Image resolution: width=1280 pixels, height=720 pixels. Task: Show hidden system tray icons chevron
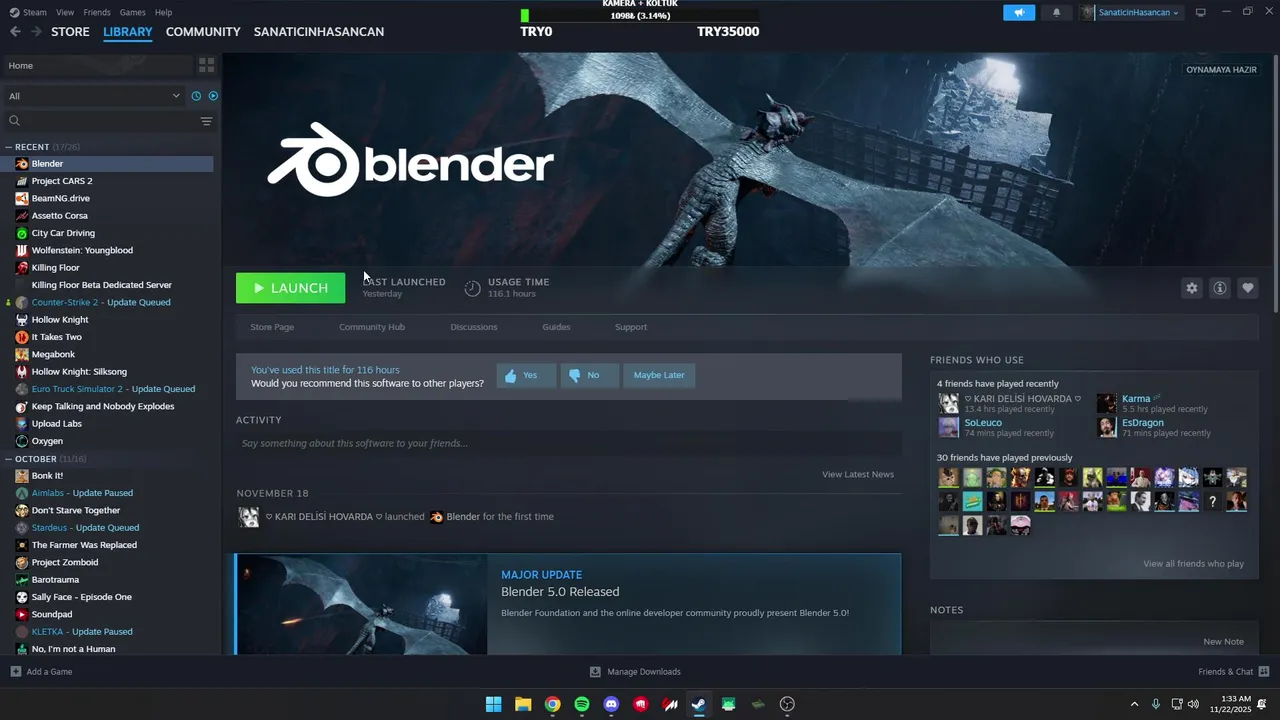point(1134,704)
